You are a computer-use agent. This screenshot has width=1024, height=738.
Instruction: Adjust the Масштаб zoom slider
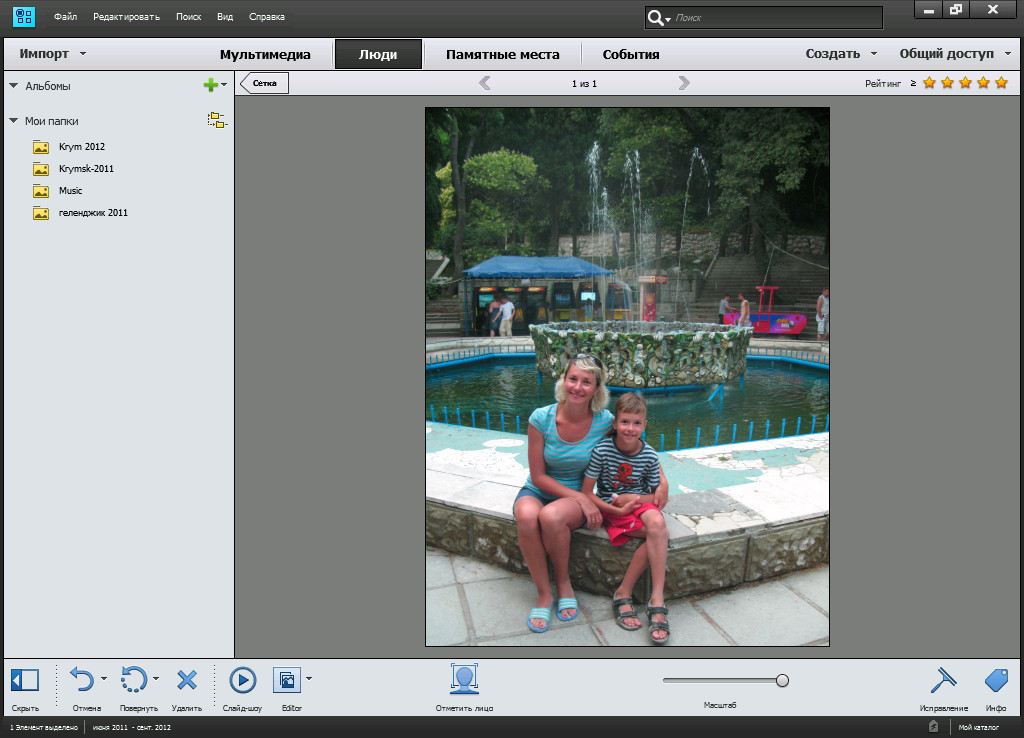(782, 680)
